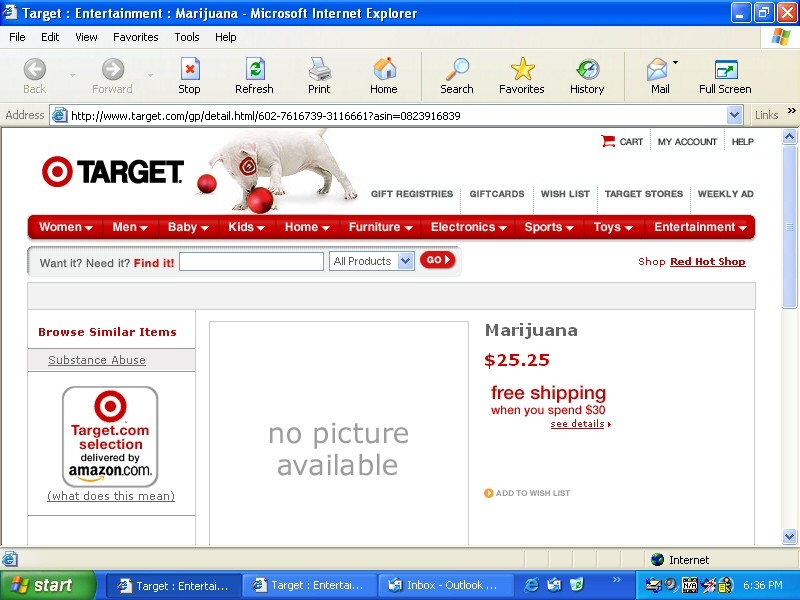Click the Forward toolbar button
Viewport: 800px width, 600px height.
[113, 76]
